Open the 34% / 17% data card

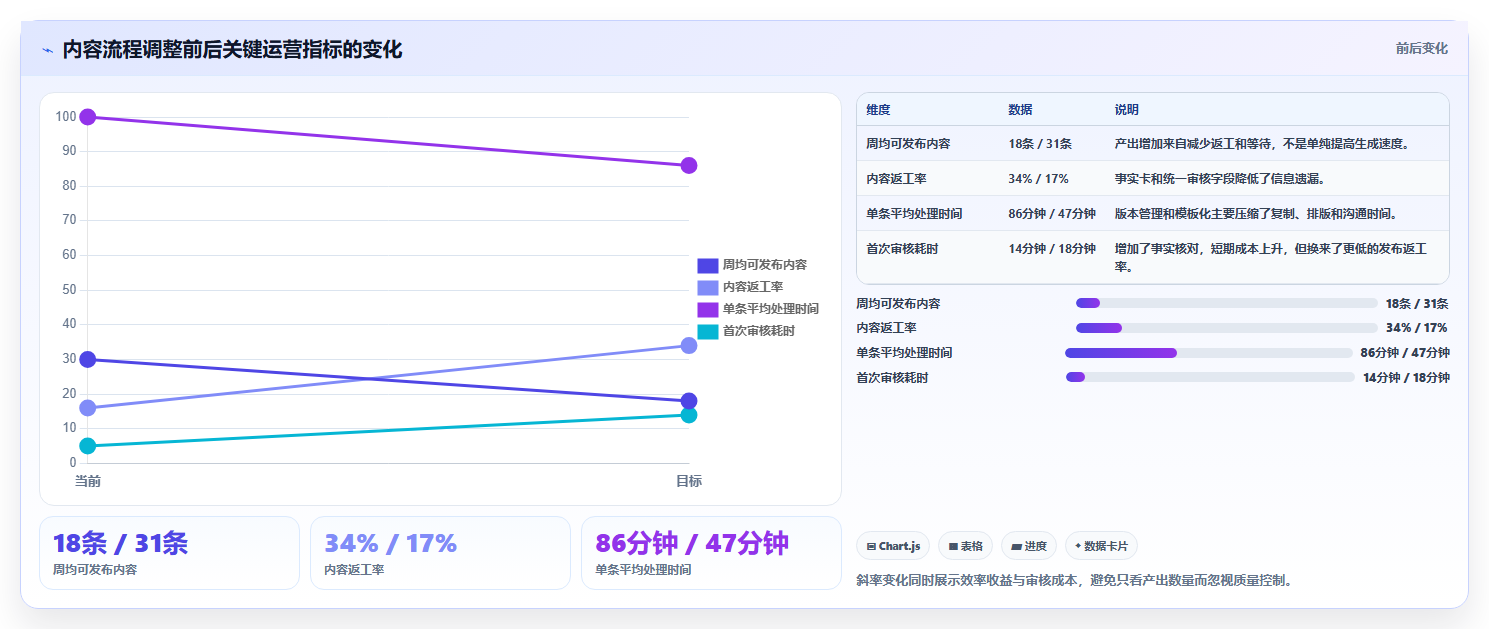440,553
